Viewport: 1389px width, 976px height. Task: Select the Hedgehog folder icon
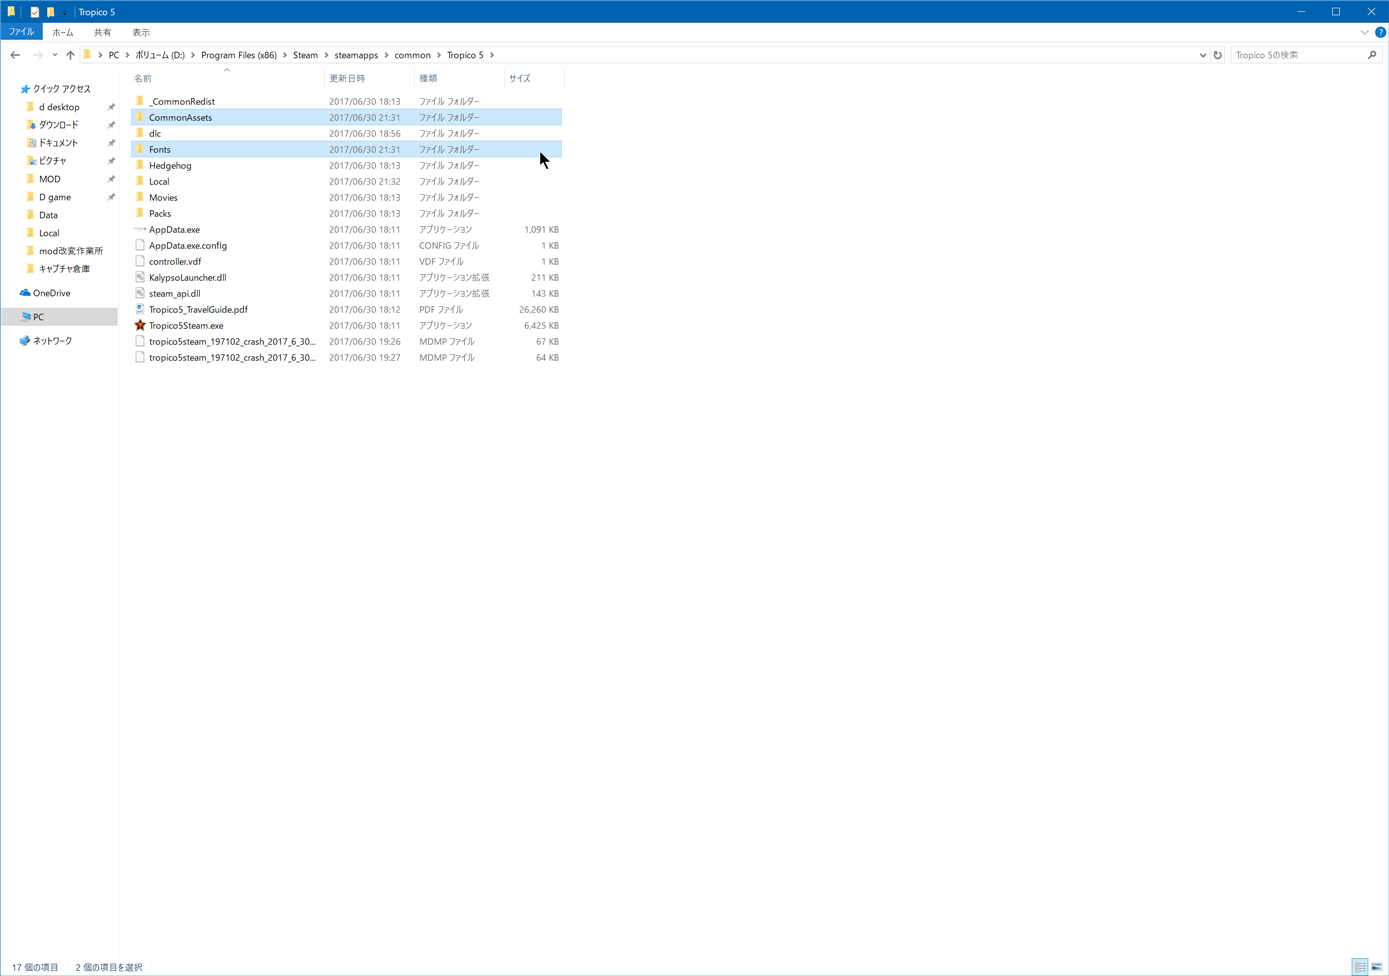(x=140, y=165)
